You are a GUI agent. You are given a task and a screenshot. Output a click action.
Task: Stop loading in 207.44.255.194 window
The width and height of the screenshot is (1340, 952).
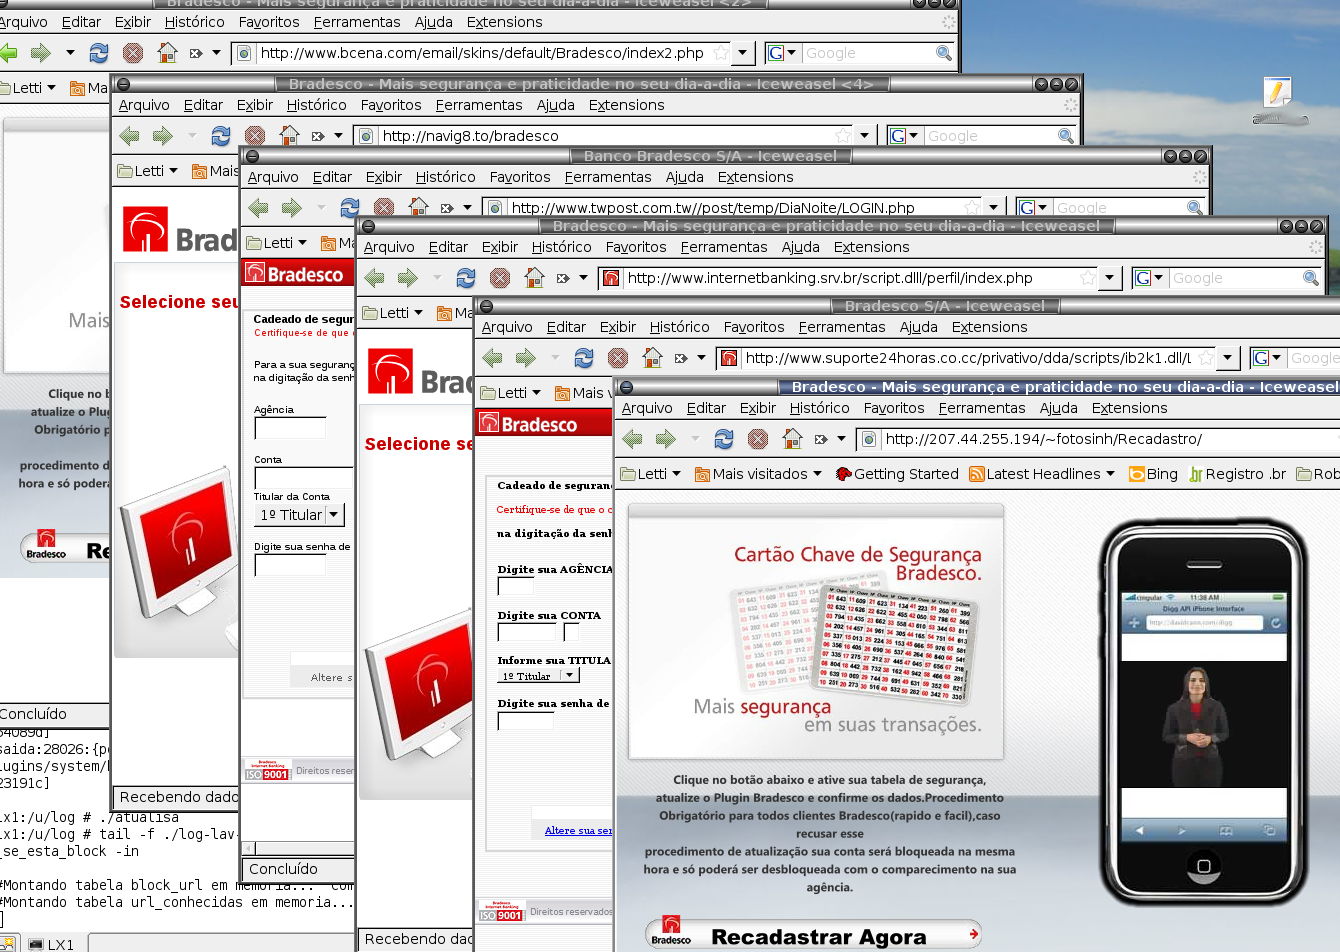pyautogui.click(x=758, y=438)
